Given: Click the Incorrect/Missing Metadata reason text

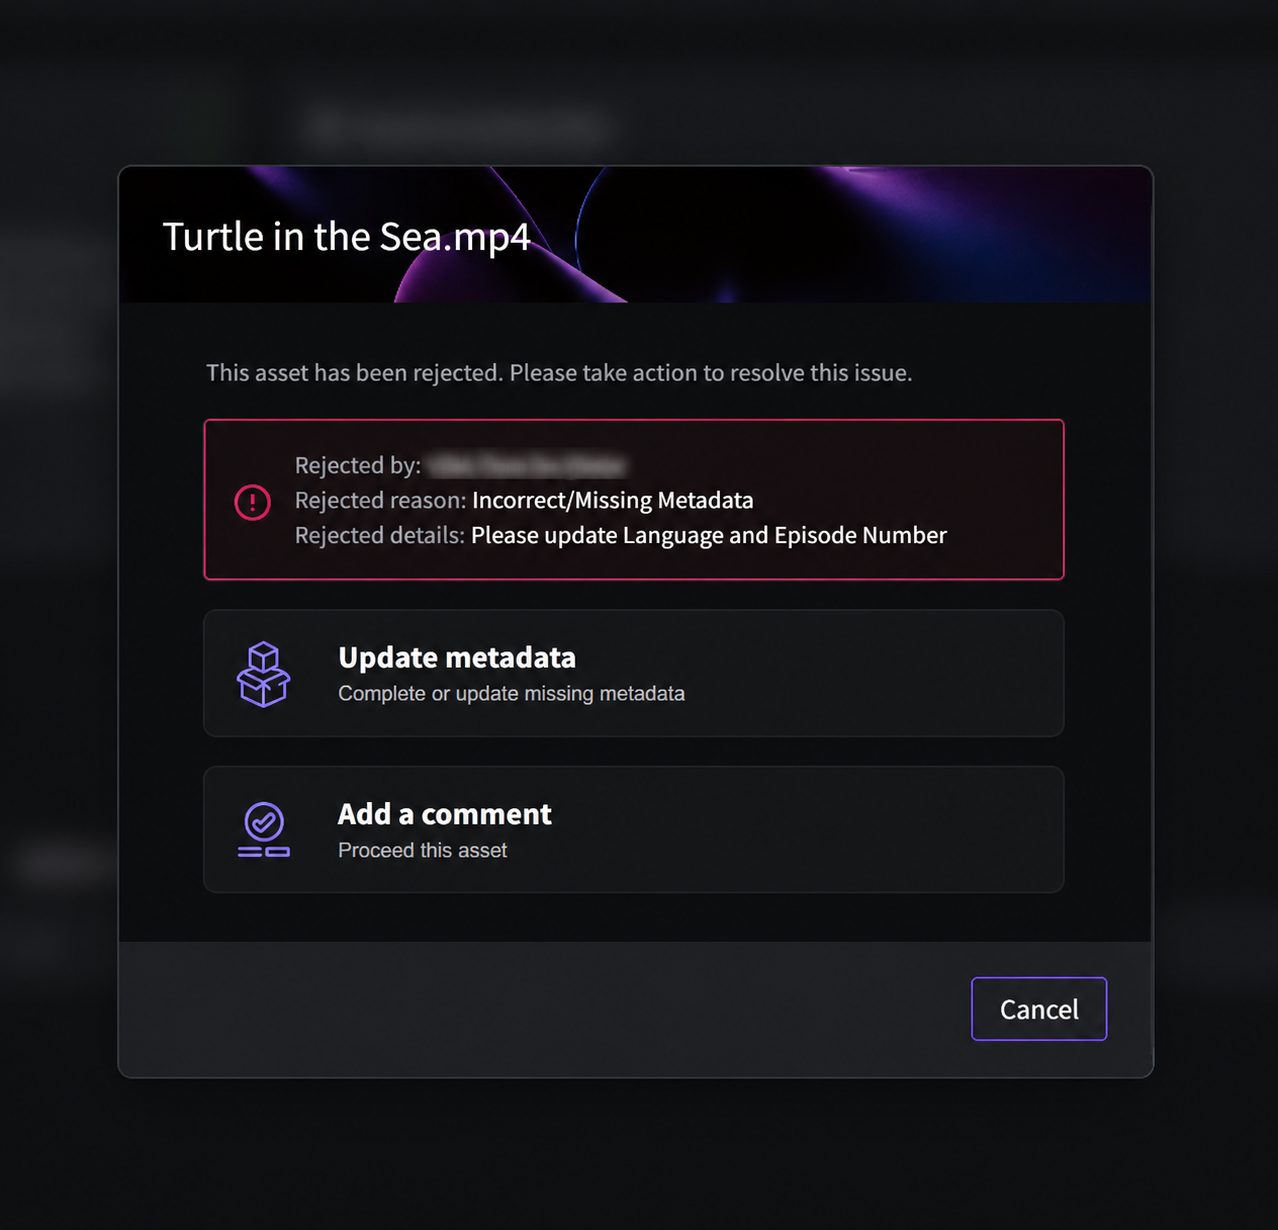Looking at the screenshot, I should coord(612,500).
